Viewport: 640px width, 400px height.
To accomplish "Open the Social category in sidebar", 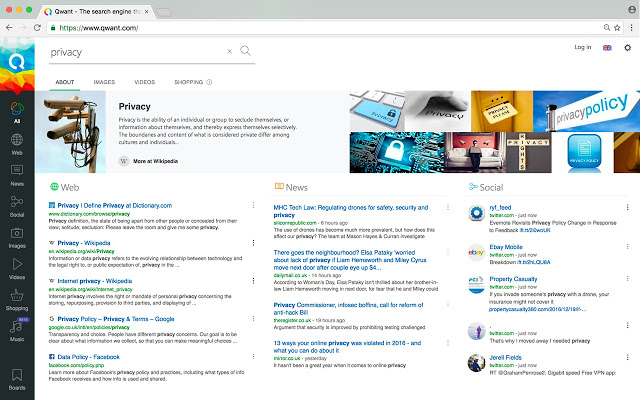I will tap(17, 206).
